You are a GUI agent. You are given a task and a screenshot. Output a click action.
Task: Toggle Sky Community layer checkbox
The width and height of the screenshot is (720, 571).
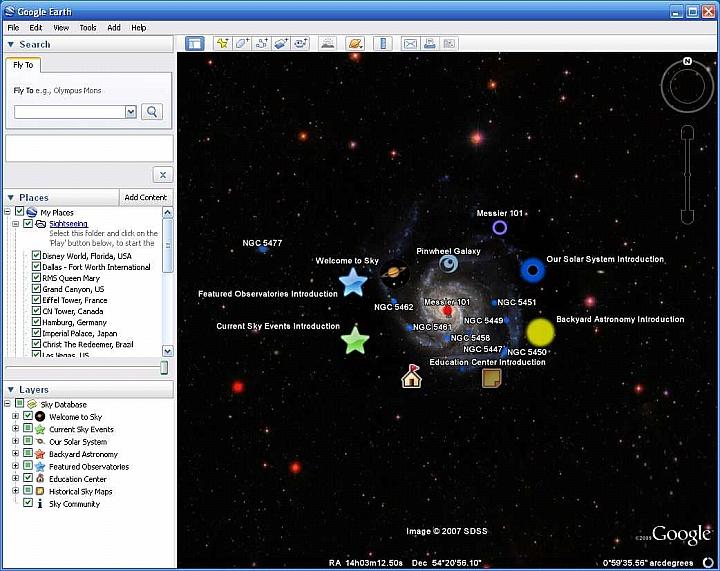pos(28,503)
